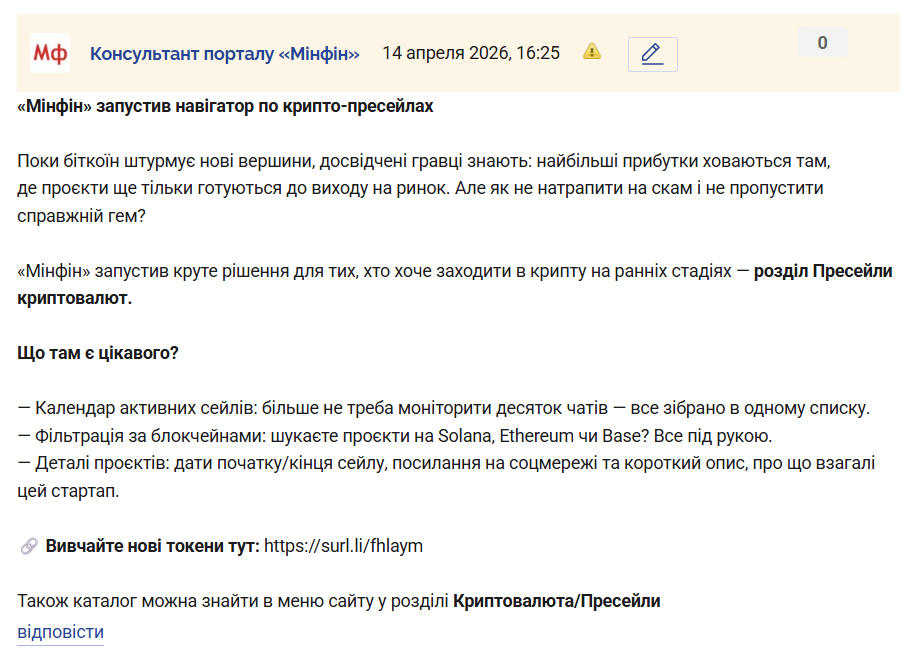Click the «відповісти» reply link

[x=60, y=632]
